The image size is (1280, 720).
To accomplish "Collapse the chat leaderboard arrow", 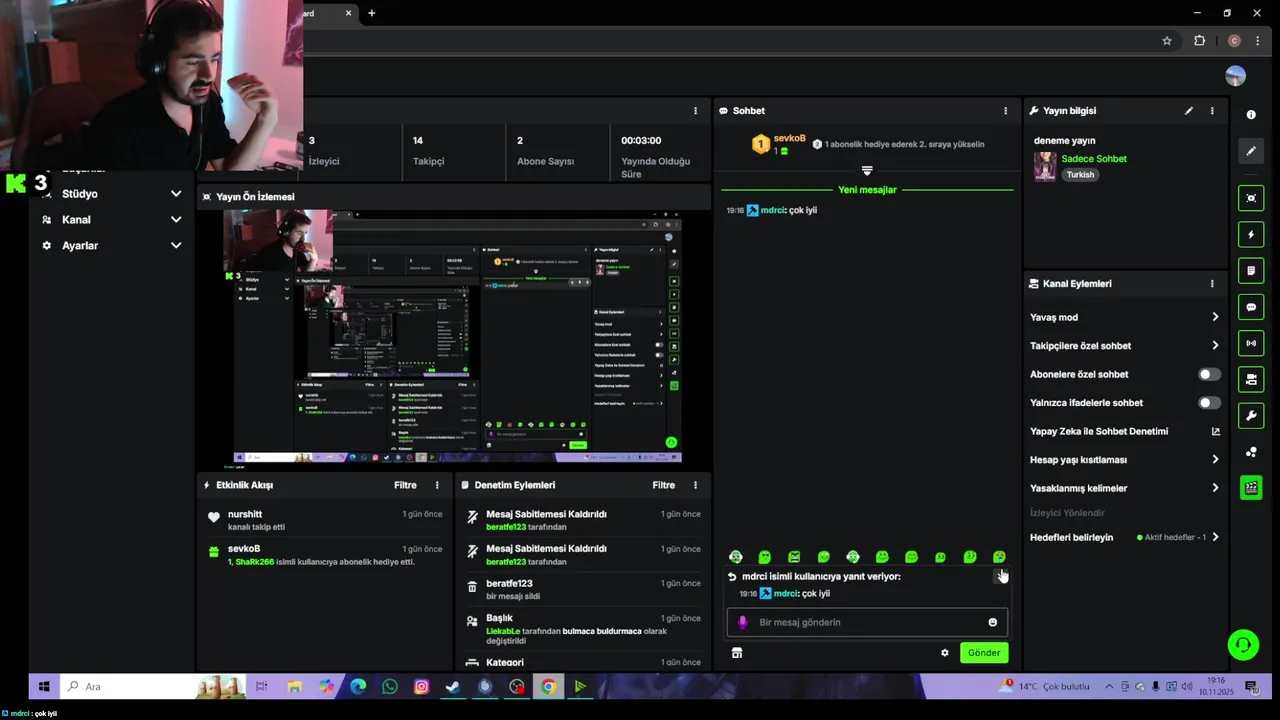I will click(867, 171).
